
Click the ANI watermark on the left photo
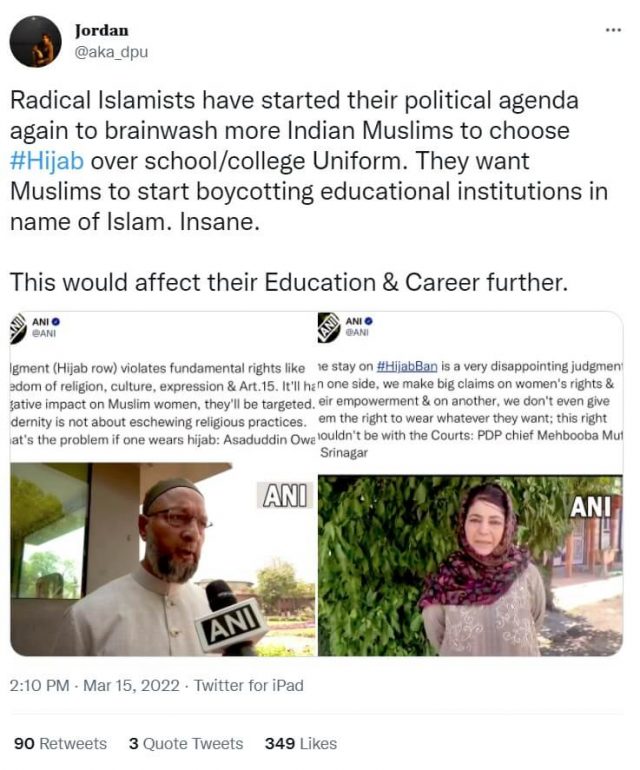(x=284, y=495)
